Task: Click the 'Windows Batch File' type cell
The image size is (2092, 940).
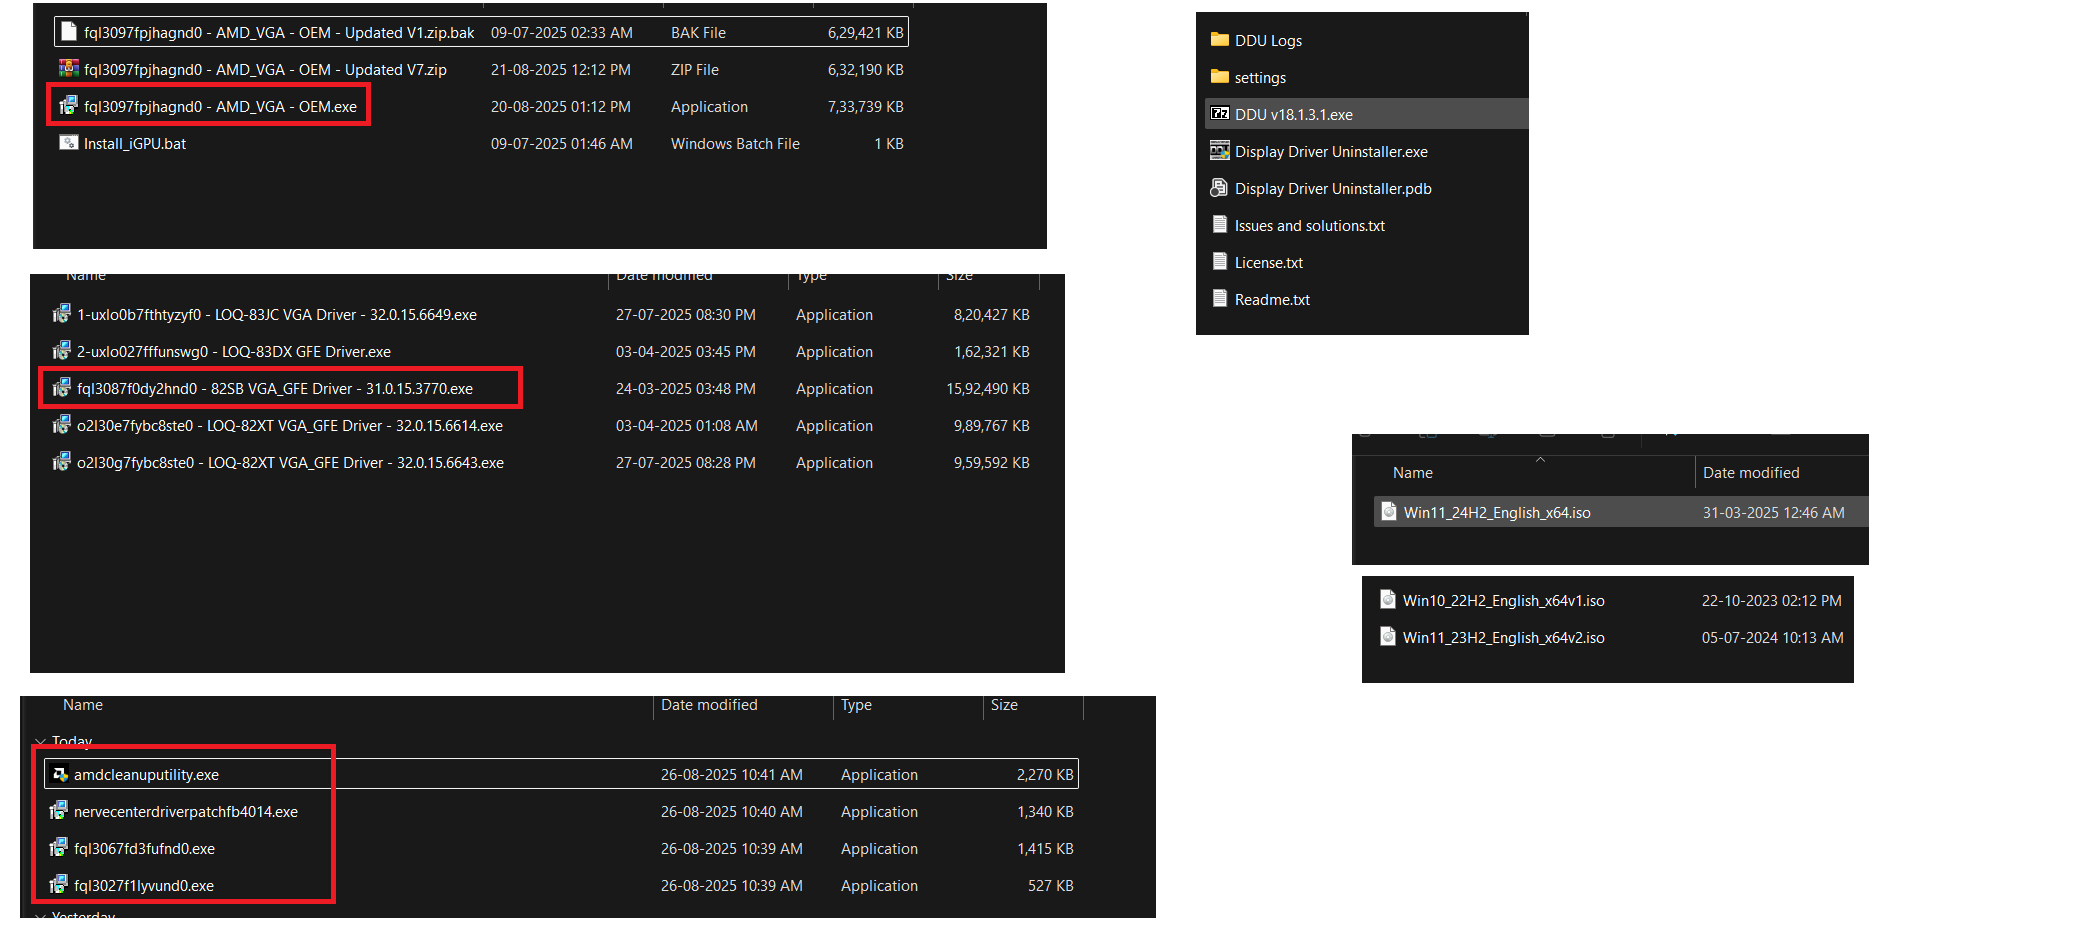Action: coord(735,144)
